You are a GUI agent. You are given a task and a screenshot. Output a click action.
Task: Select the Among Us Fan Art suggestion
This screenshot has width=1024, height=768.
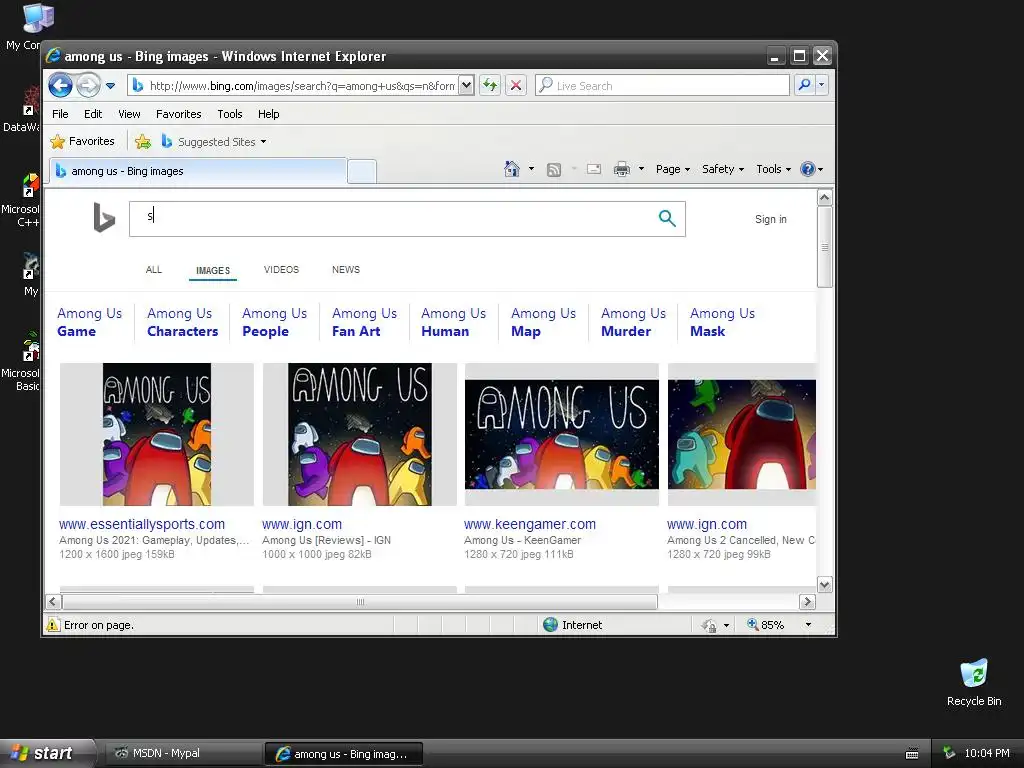pyautogui.click(x=364, y=322)
